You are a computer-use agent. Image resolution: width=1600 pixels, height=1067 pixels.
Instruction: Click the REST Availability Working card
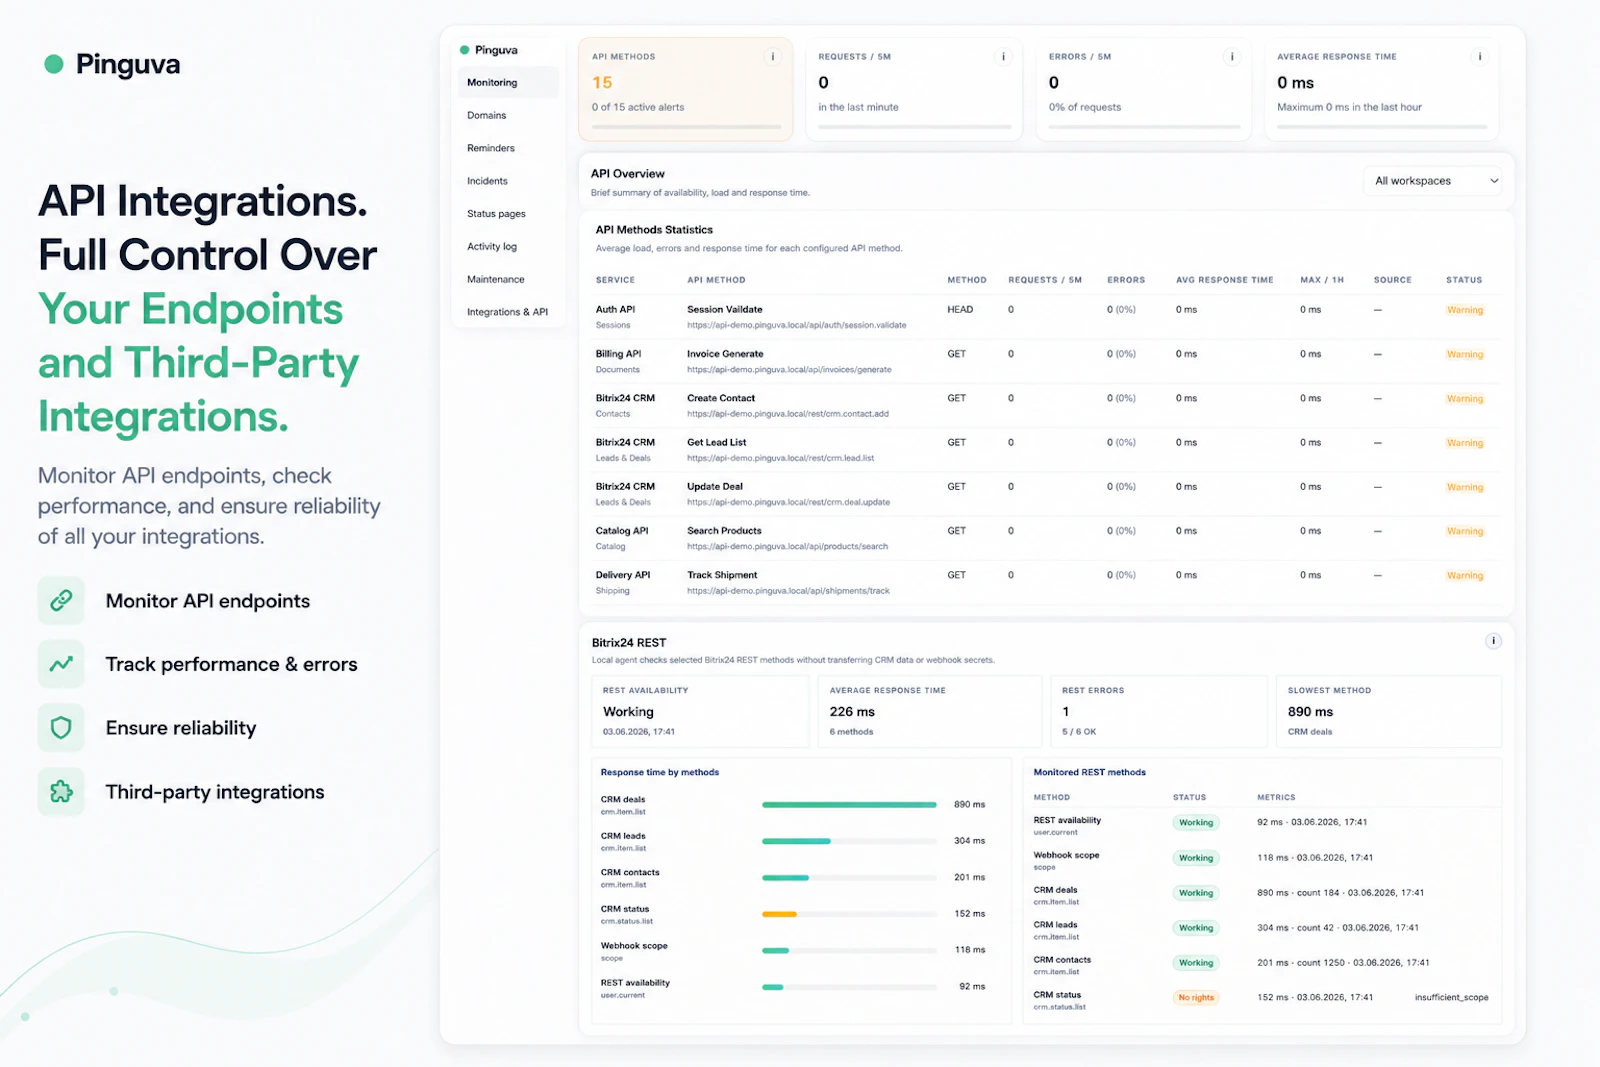700,711
